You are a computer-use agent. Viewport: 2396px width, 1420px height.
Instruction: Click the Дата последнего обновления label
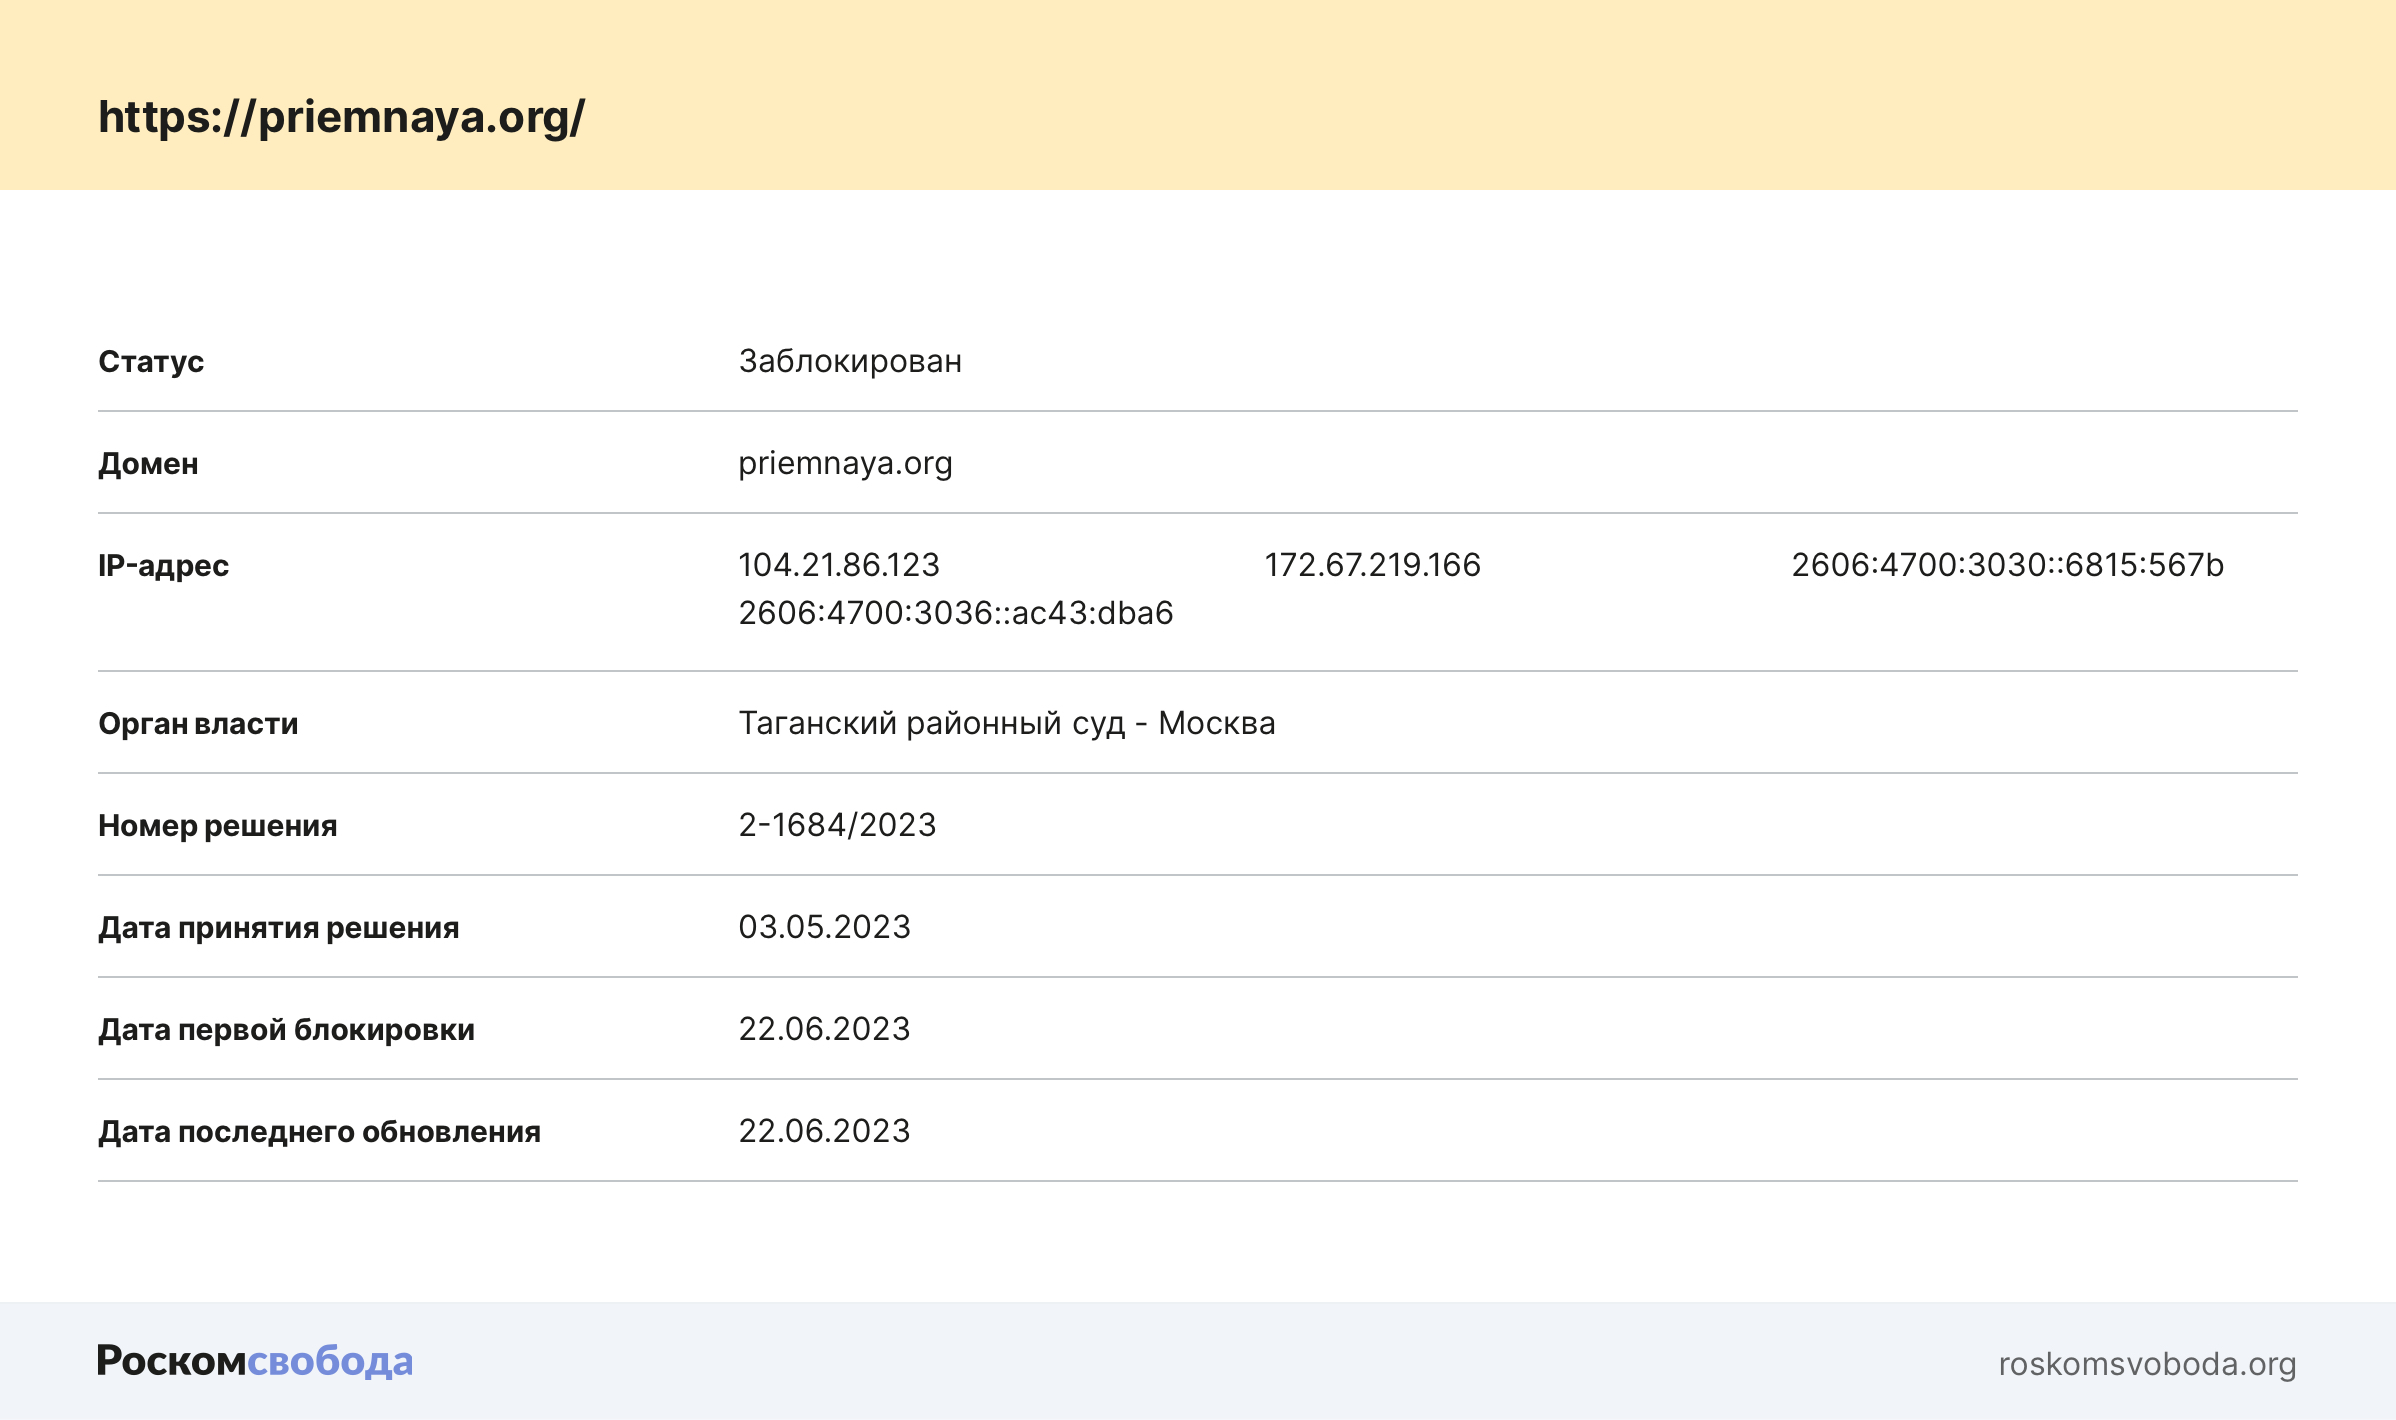319,1131
